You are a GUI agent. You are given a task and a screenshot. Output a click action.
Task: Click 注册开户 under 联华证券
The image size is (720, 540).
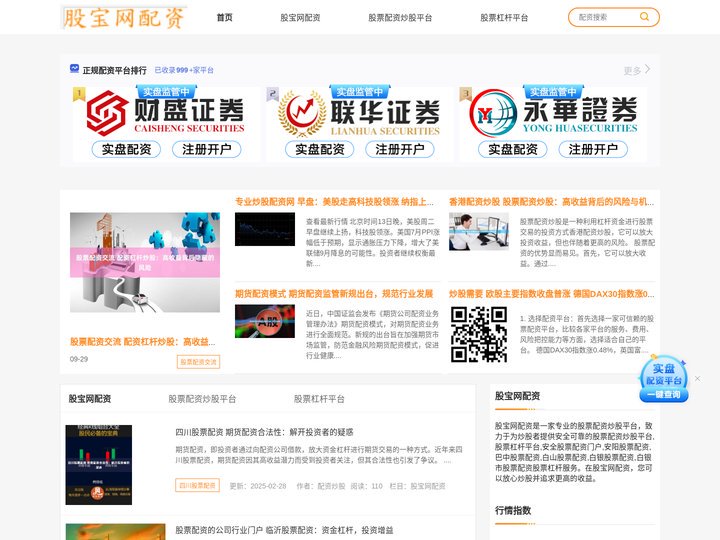(x=400, y=149)
